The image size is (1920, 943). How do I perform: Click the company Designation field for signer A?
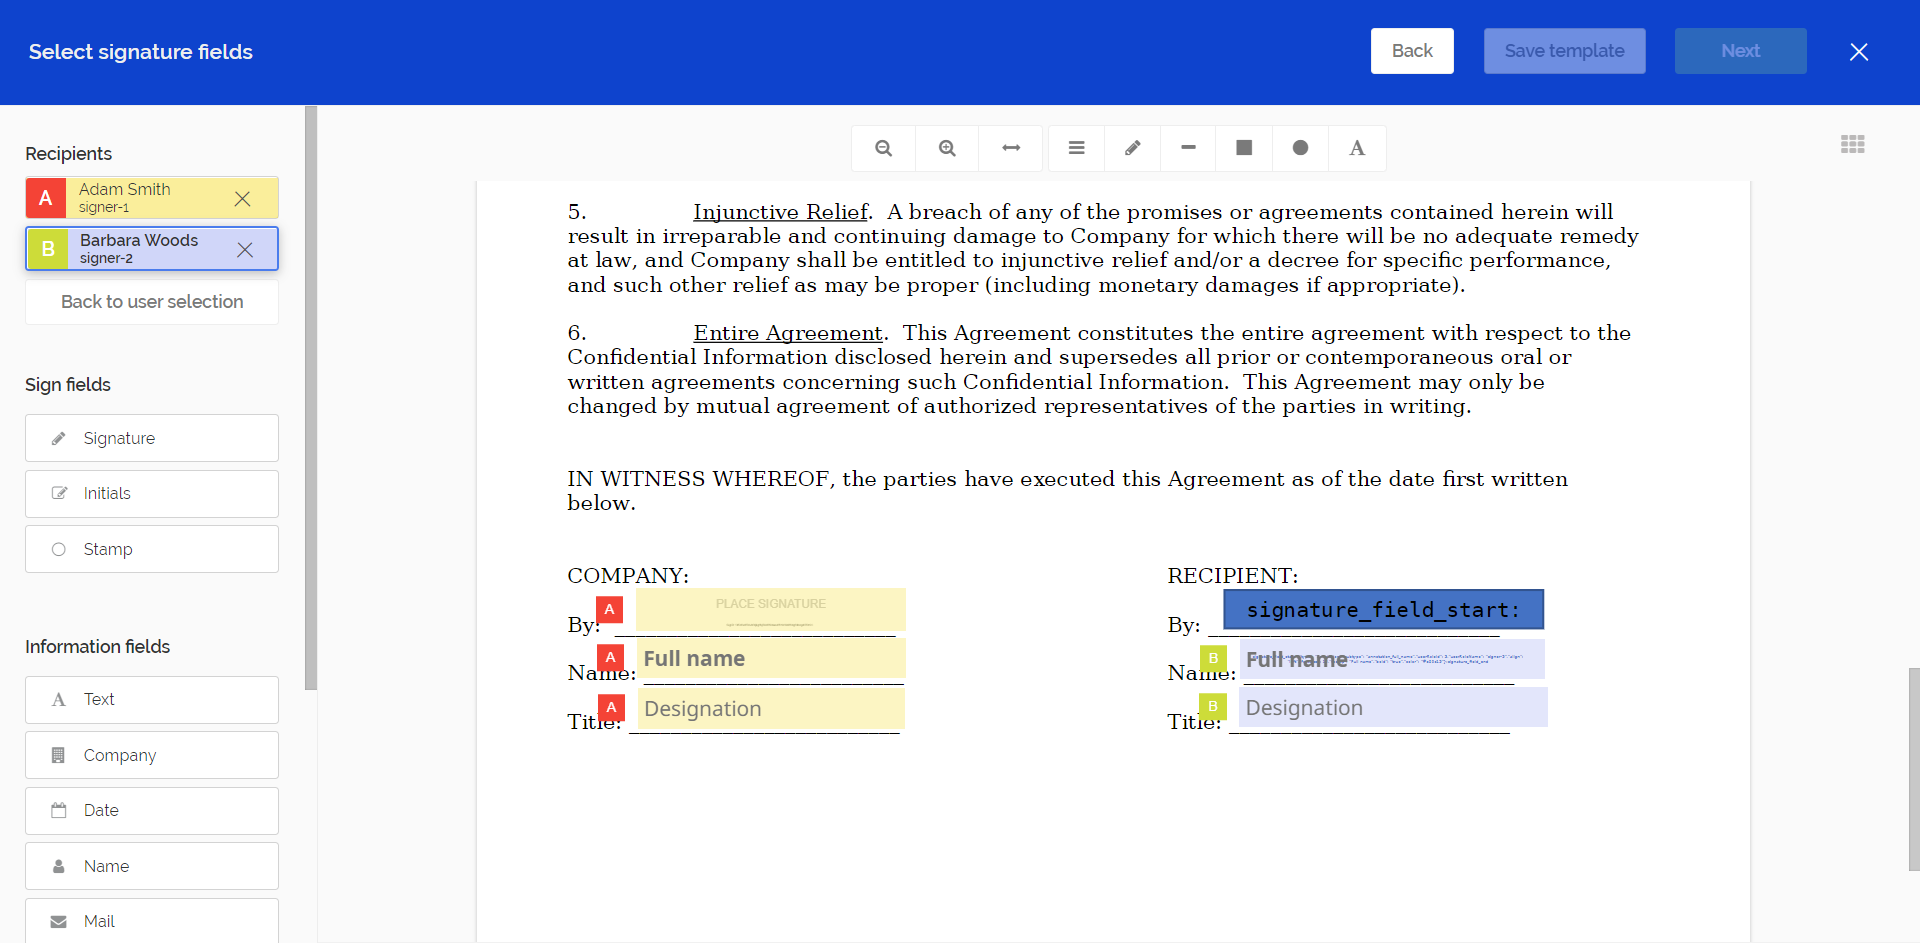pyautogui.click(x=770, y=709)
